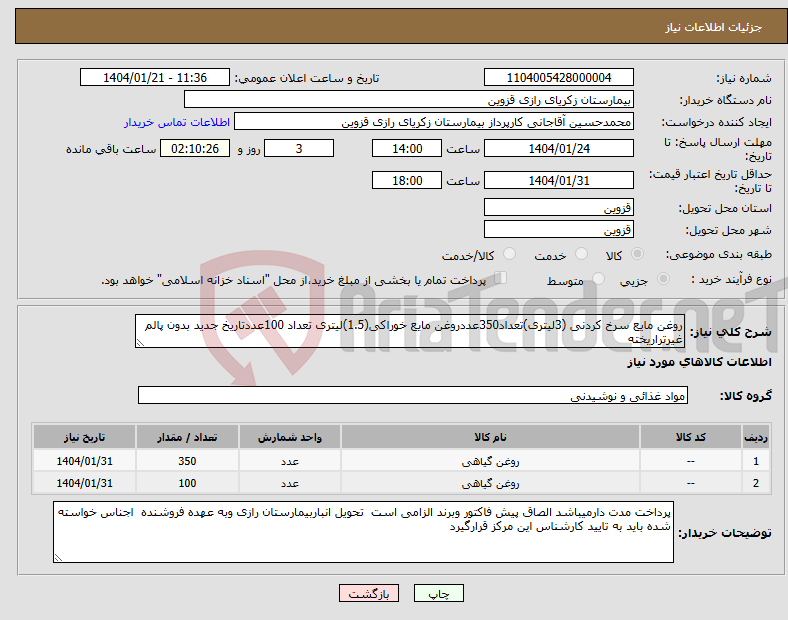The width and height of the screenshot is (788, 620).
Task: Click the resize handle of buyer notes textarea
Action: 58,558
